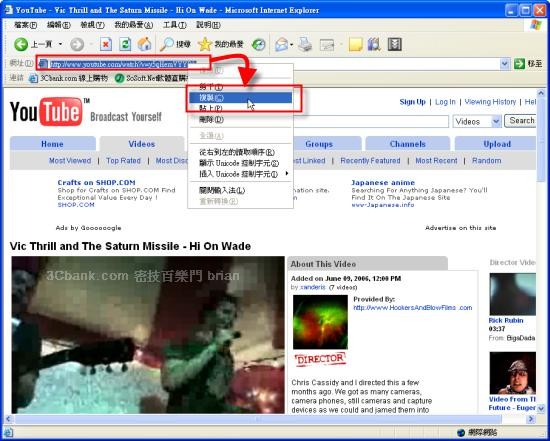Screen dimensions: 550x441
Task: Click the History/Media round green toolbar icon
Action: click(259, 44)
